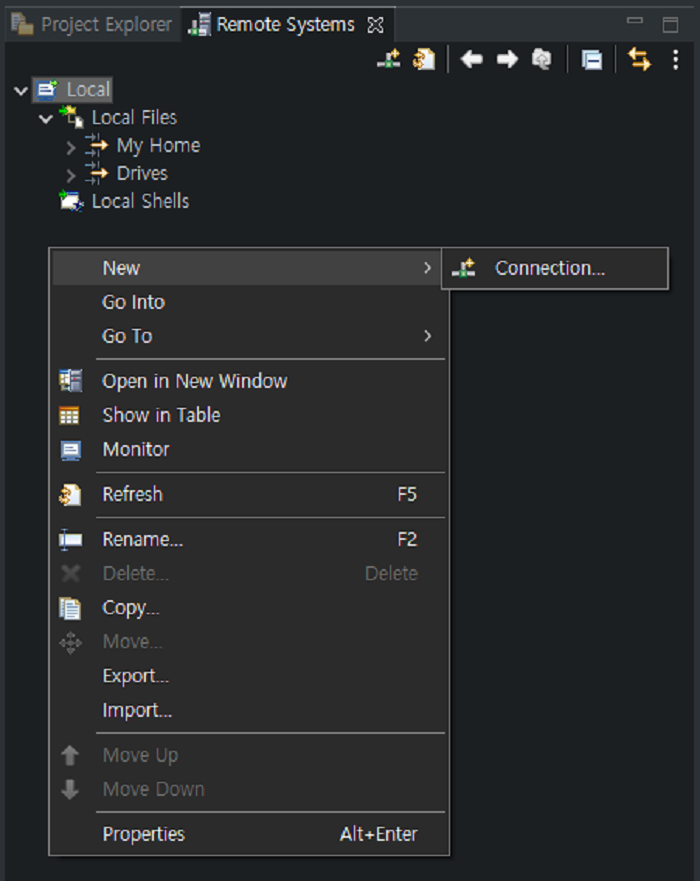Screen dimensions: 700x881
Task: Click the Up One Level toolbar icon
Action: [x=541, y=60]
